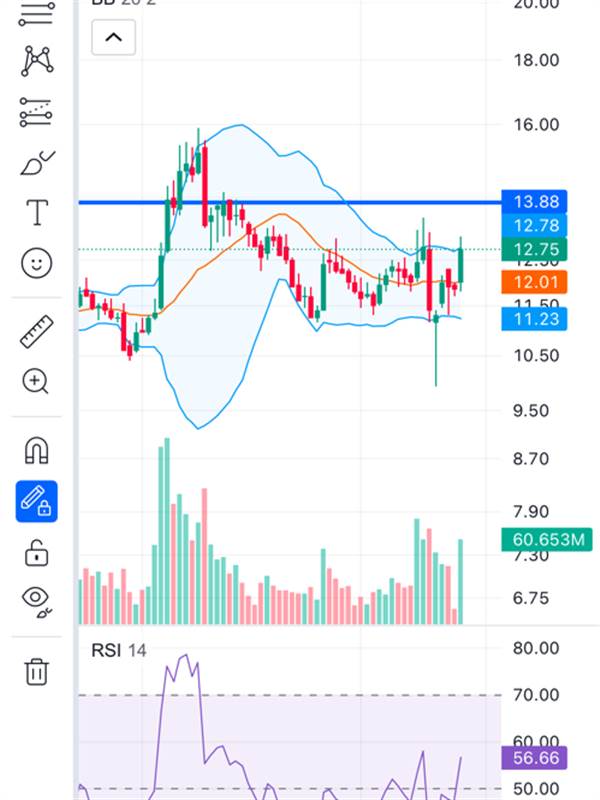Click the 7.90 price axis label
This screenshot has height=800, width=600.
point(531,512)
